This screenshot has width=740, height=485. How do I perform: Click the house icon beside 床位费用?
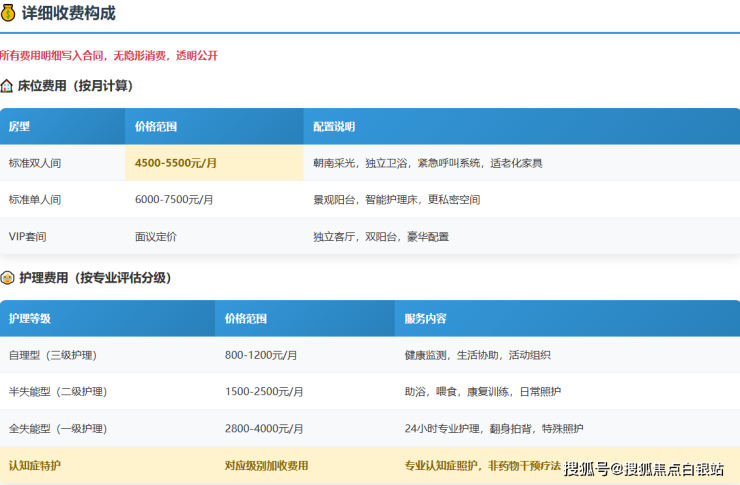pyautogui.click(x=7, y=87)
